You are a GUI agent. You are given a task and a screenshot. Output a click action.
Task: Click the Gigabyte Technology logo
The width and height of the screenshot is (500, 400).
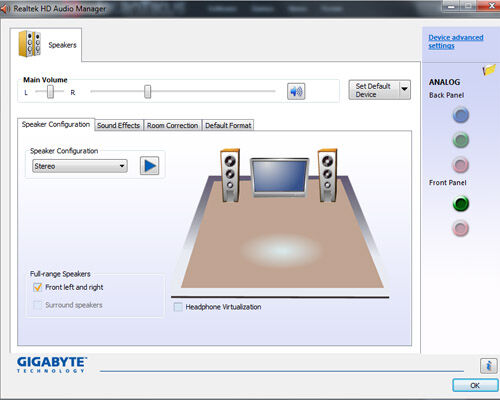(x=52, y=365)
